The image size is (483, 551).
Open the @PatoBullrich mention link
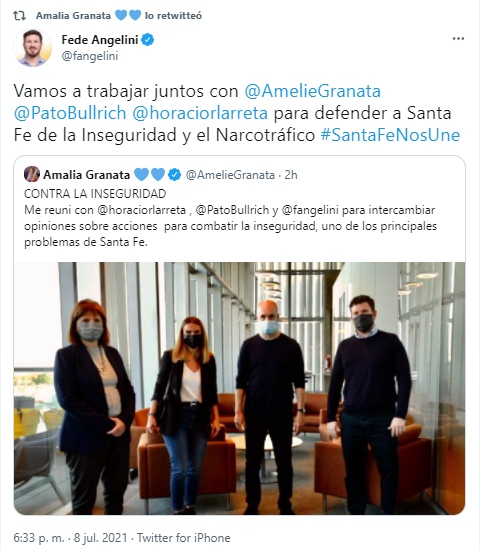click(x=70, y=113)
